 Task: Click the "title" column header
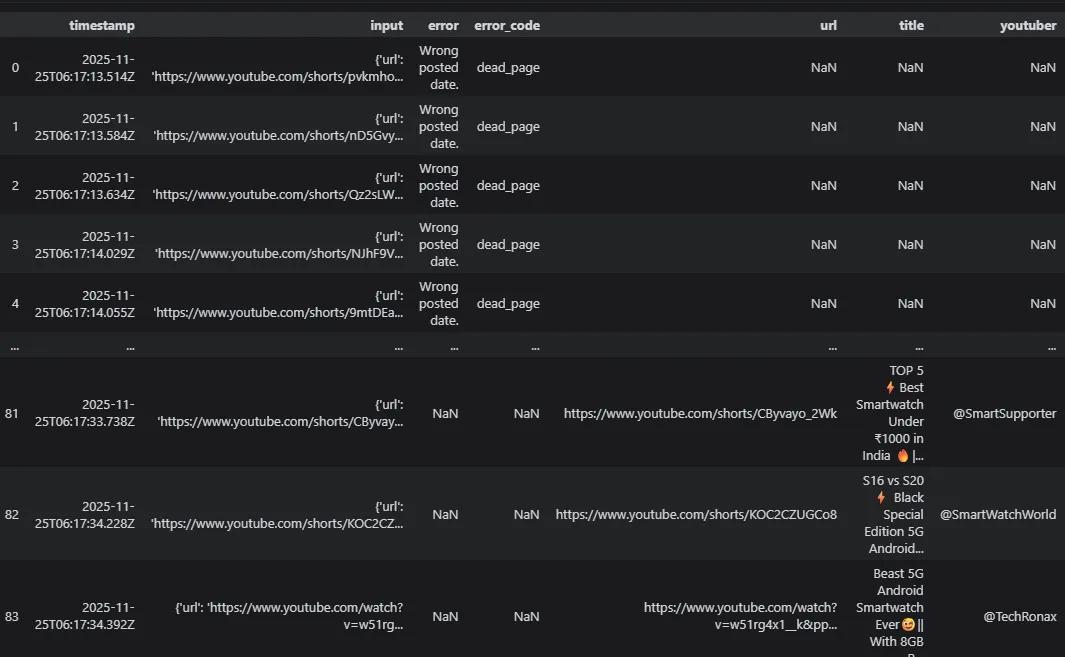(x=910, y=26)
